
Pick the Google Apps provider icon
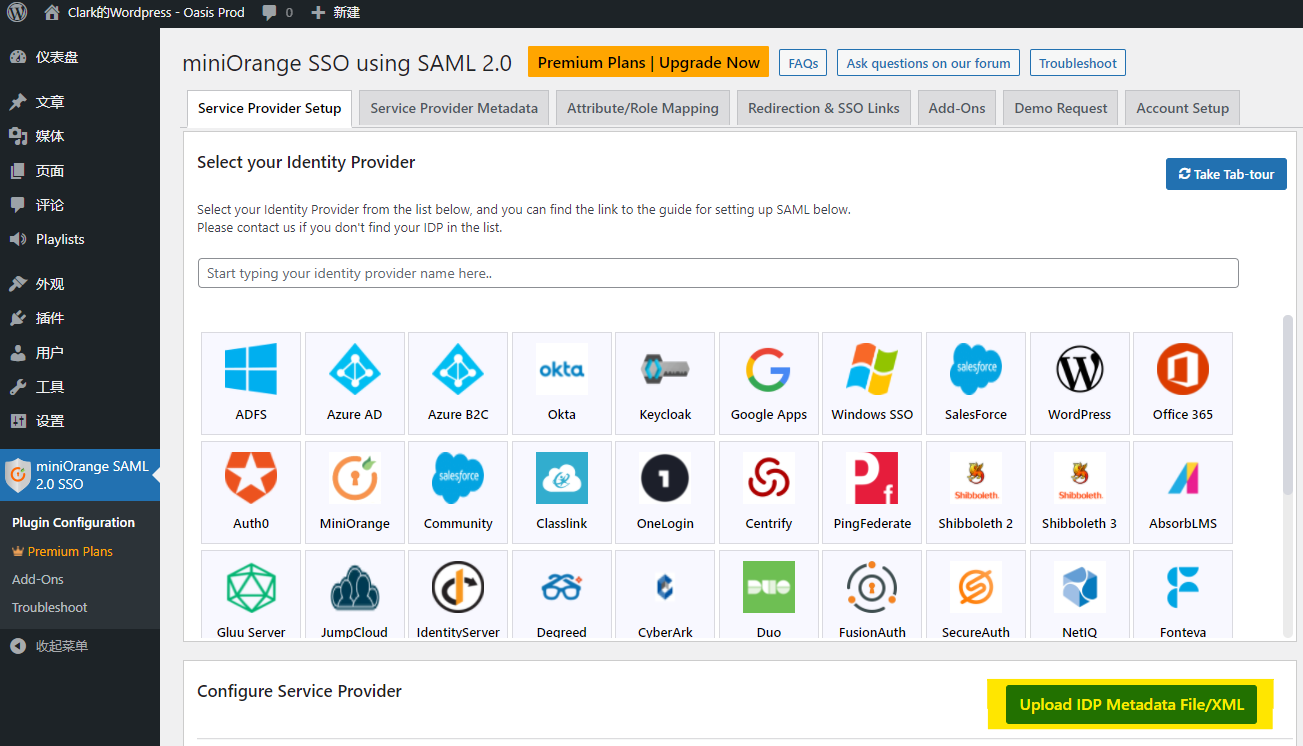point(768,371)
